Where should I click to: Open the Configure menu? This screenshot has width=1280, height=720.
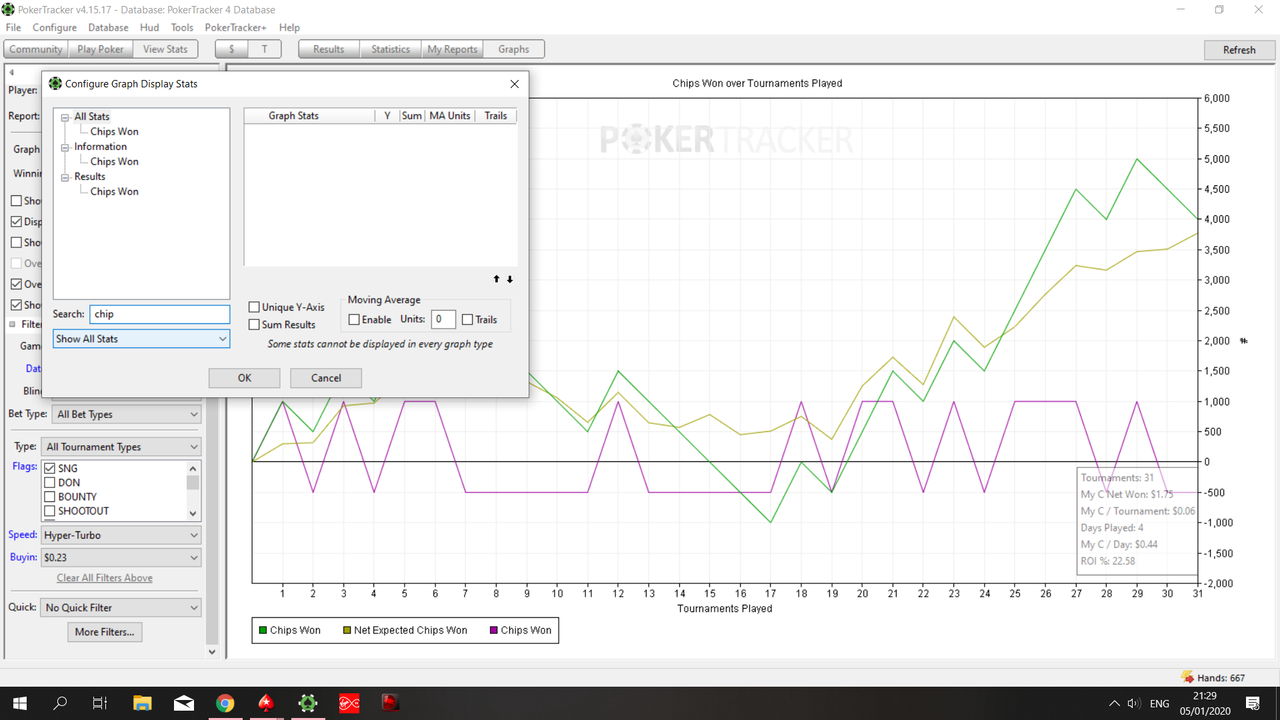[x=54, y=28]
